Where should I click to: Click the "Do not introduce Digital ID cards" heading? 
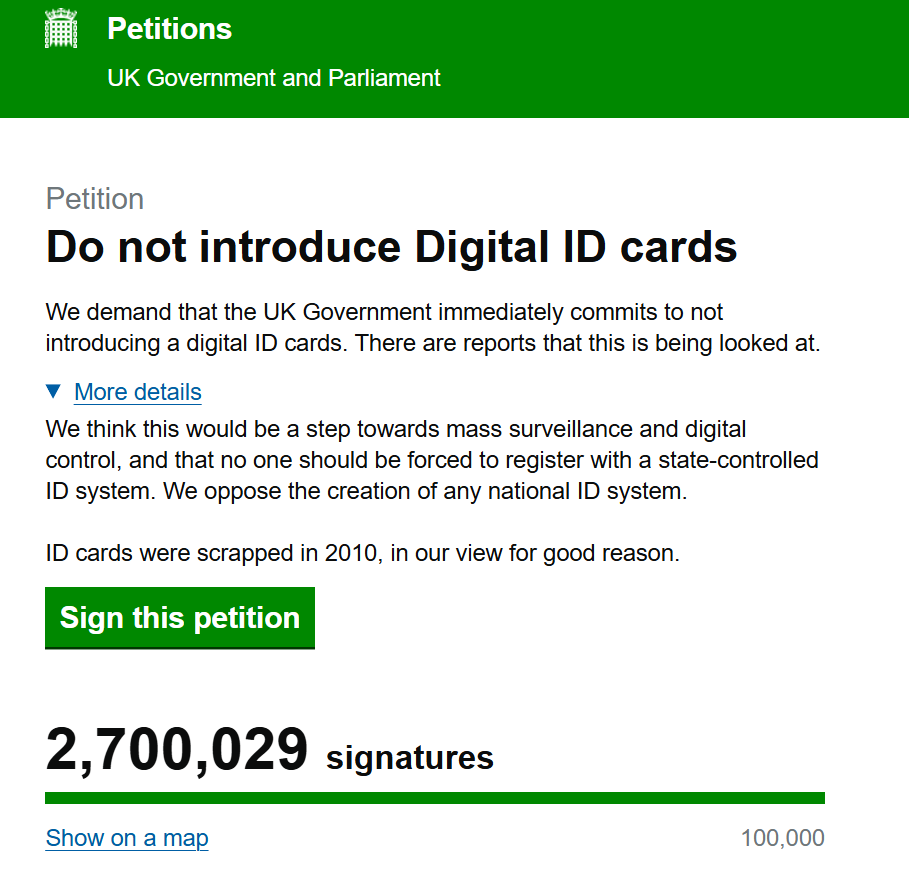point(392,247)
